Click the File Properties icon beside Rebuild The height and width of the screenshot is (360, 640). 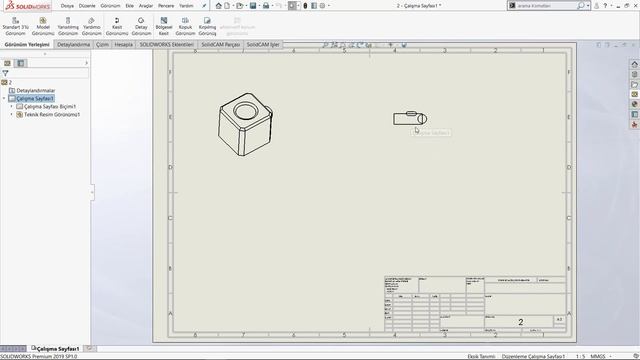314,6
